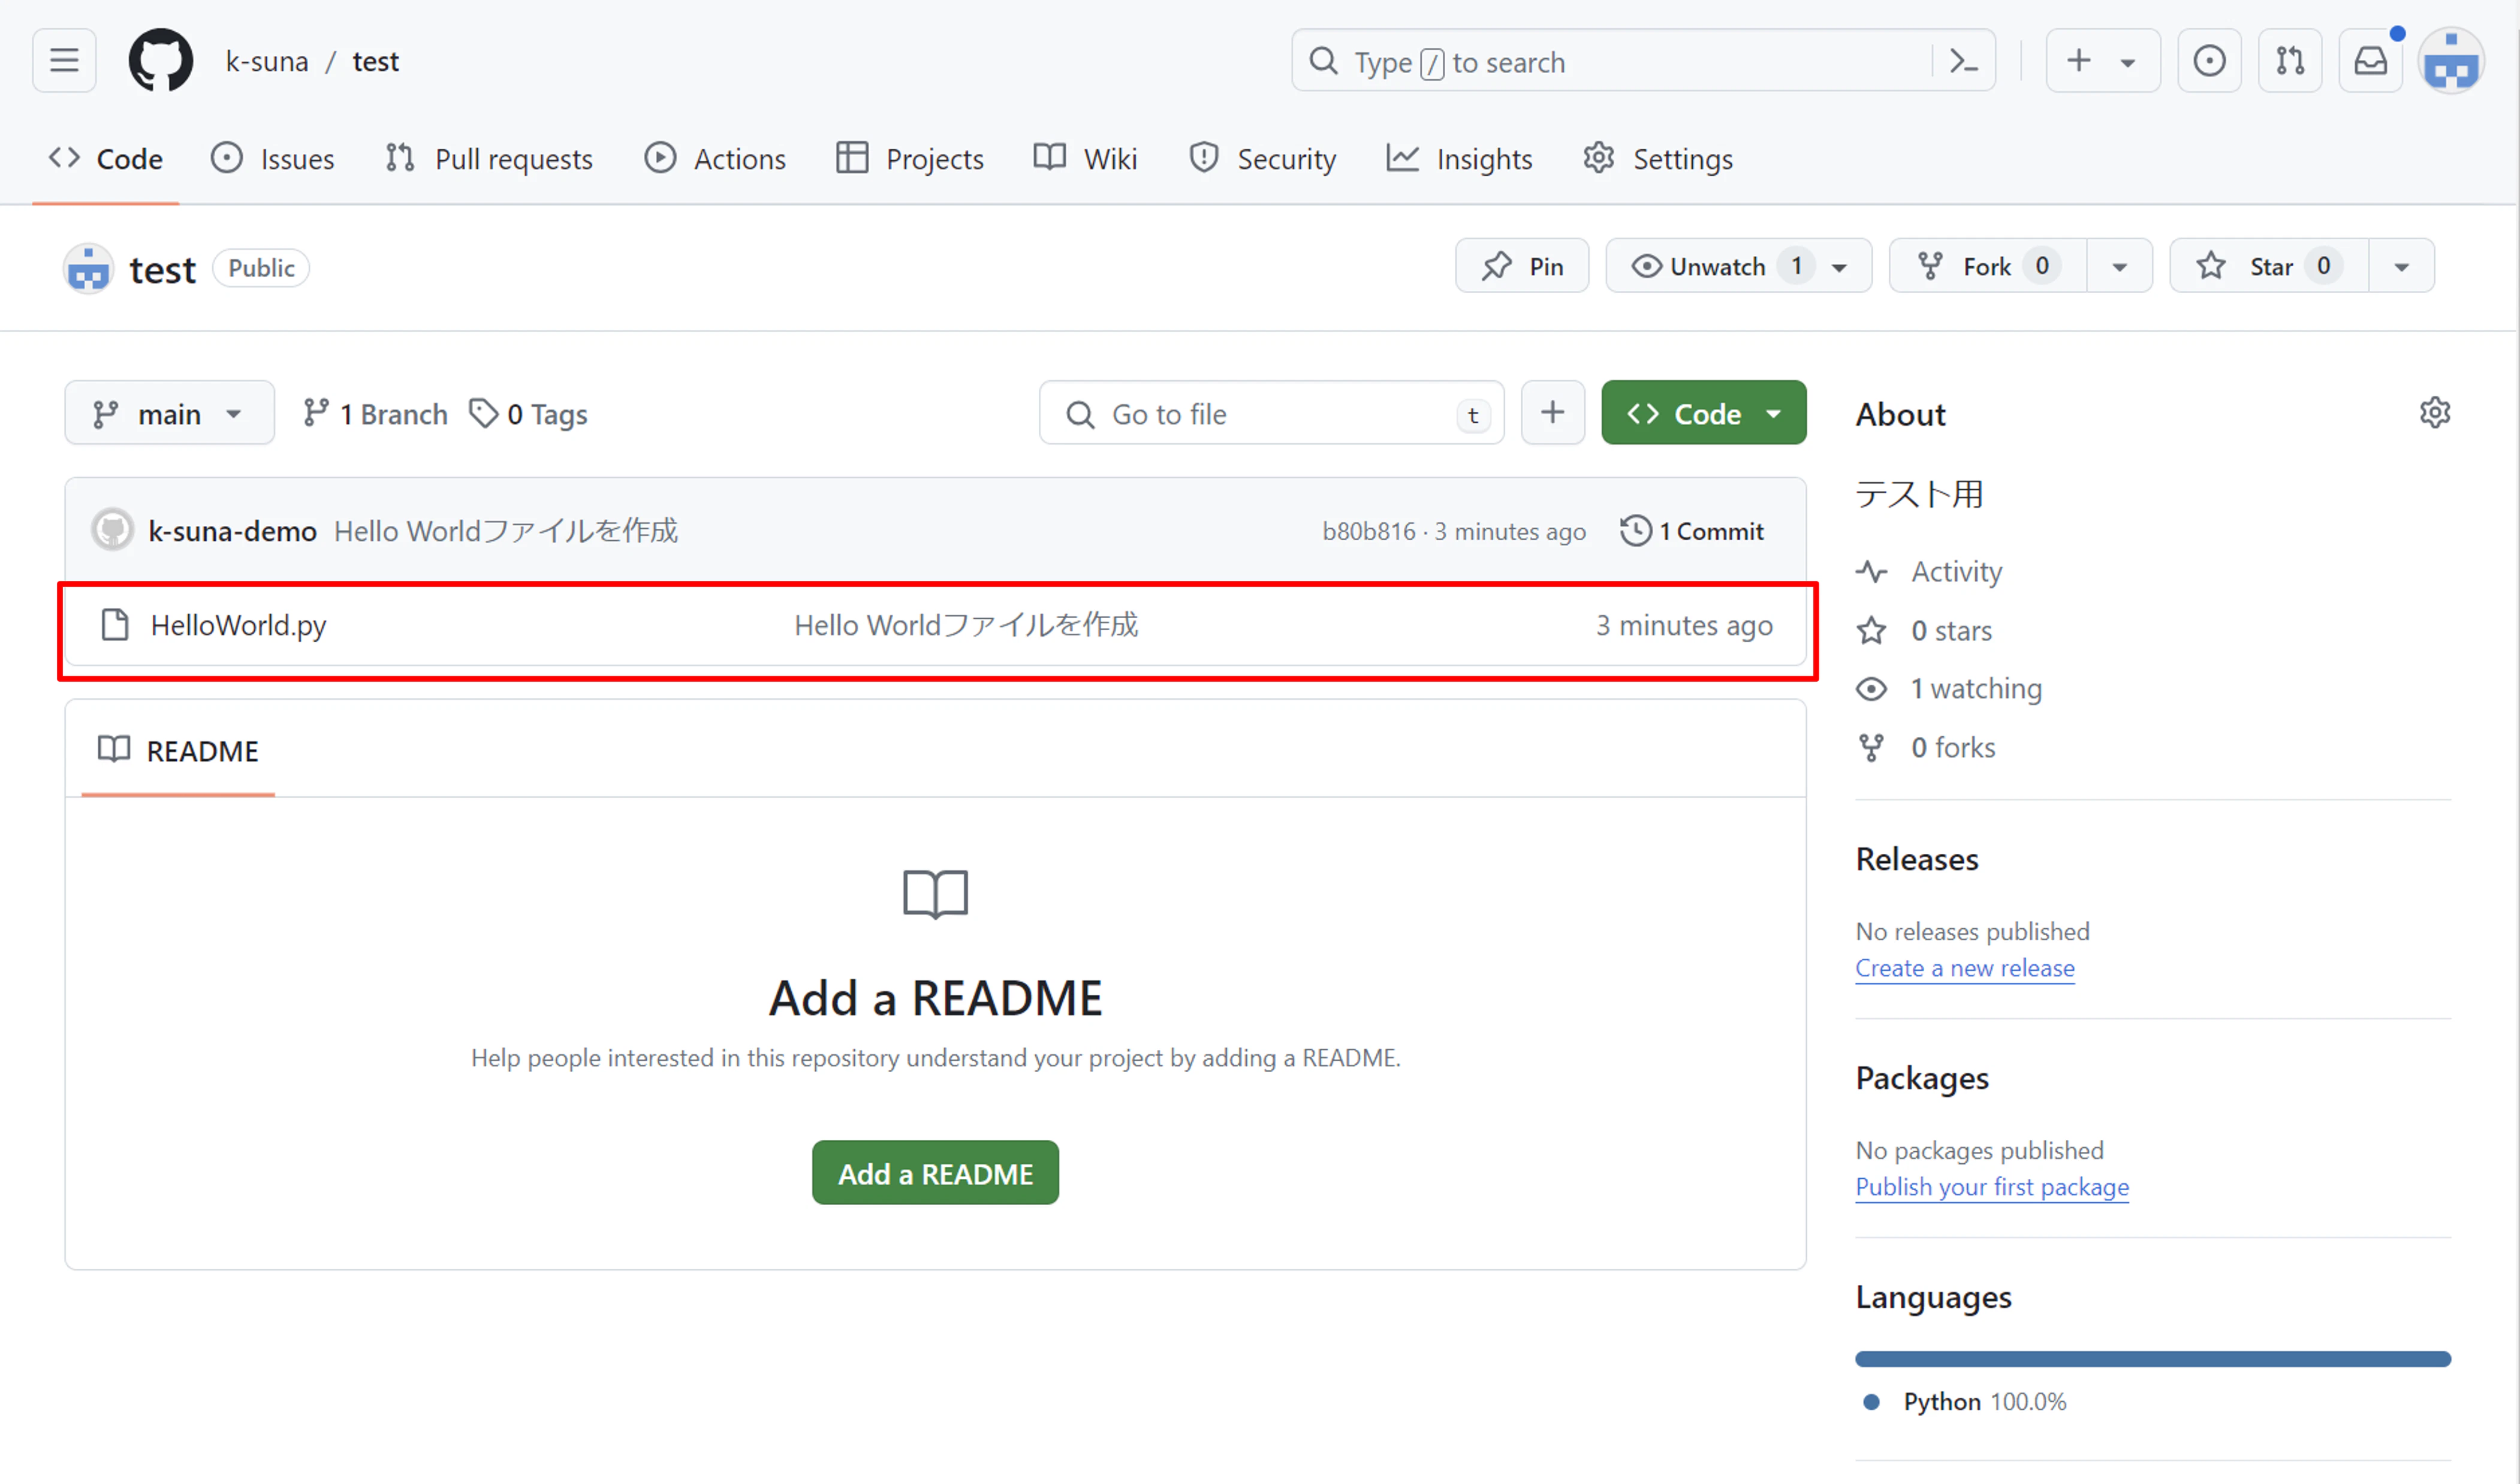View 1 Branch list

(375, 414)
